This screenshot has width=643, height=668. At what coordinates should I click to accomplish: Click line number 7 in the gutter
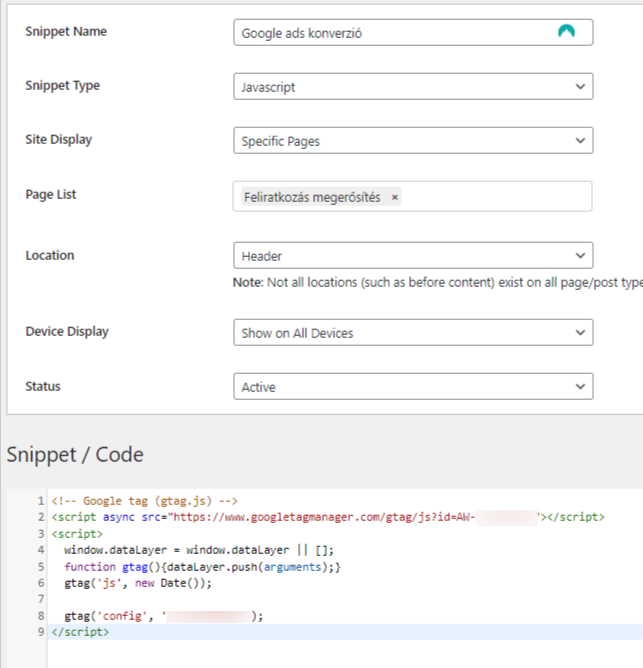(41, 599)
